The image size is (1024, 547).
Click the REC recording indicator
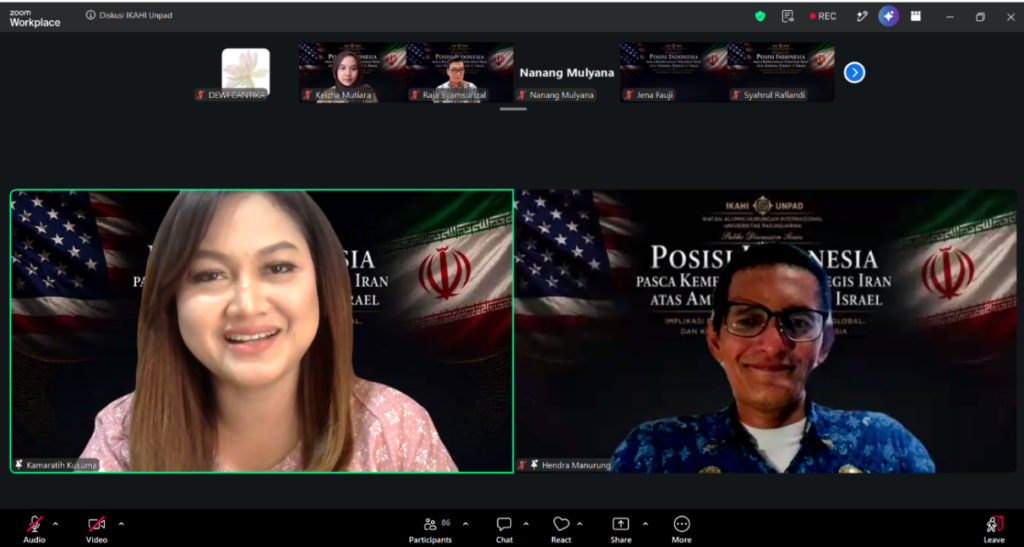pos(823,16)
